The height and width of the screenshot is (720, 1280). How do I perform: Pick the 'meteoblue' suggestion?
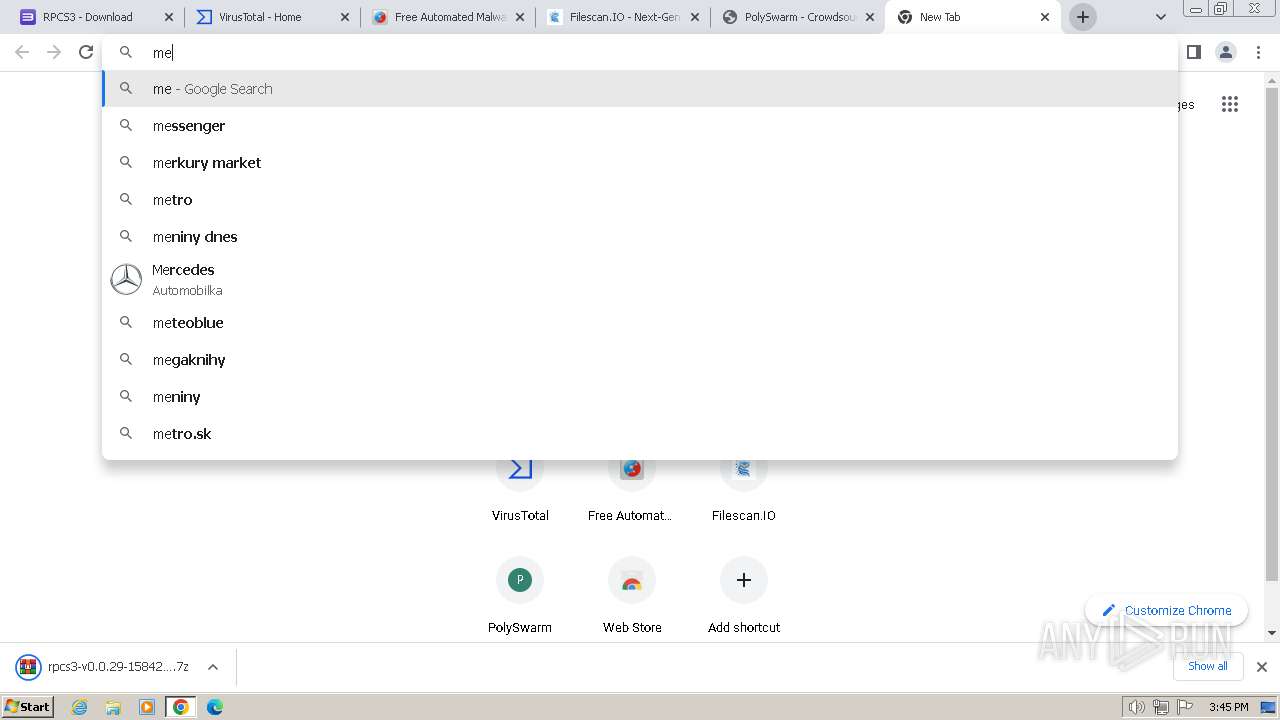(x=640, y=323)
